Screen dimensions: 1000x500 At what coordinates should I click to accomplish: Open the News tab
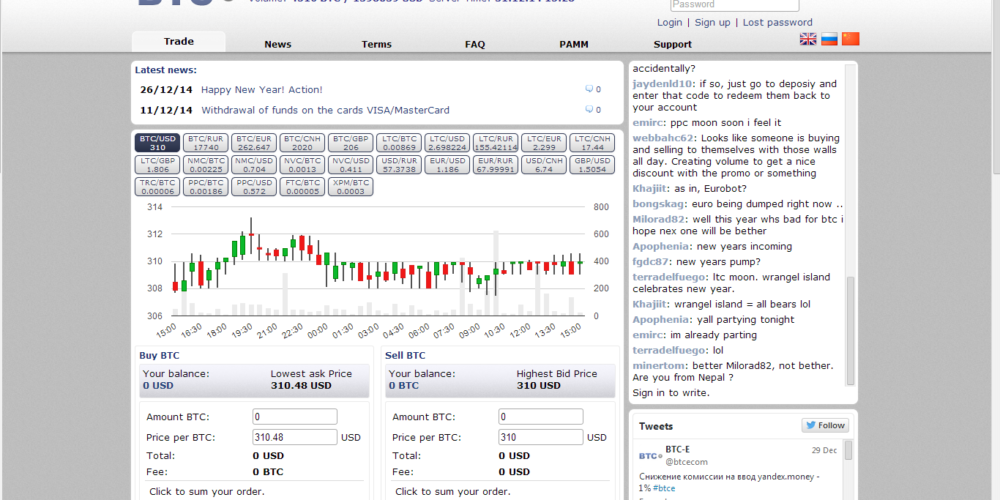(x=278, y=44)
